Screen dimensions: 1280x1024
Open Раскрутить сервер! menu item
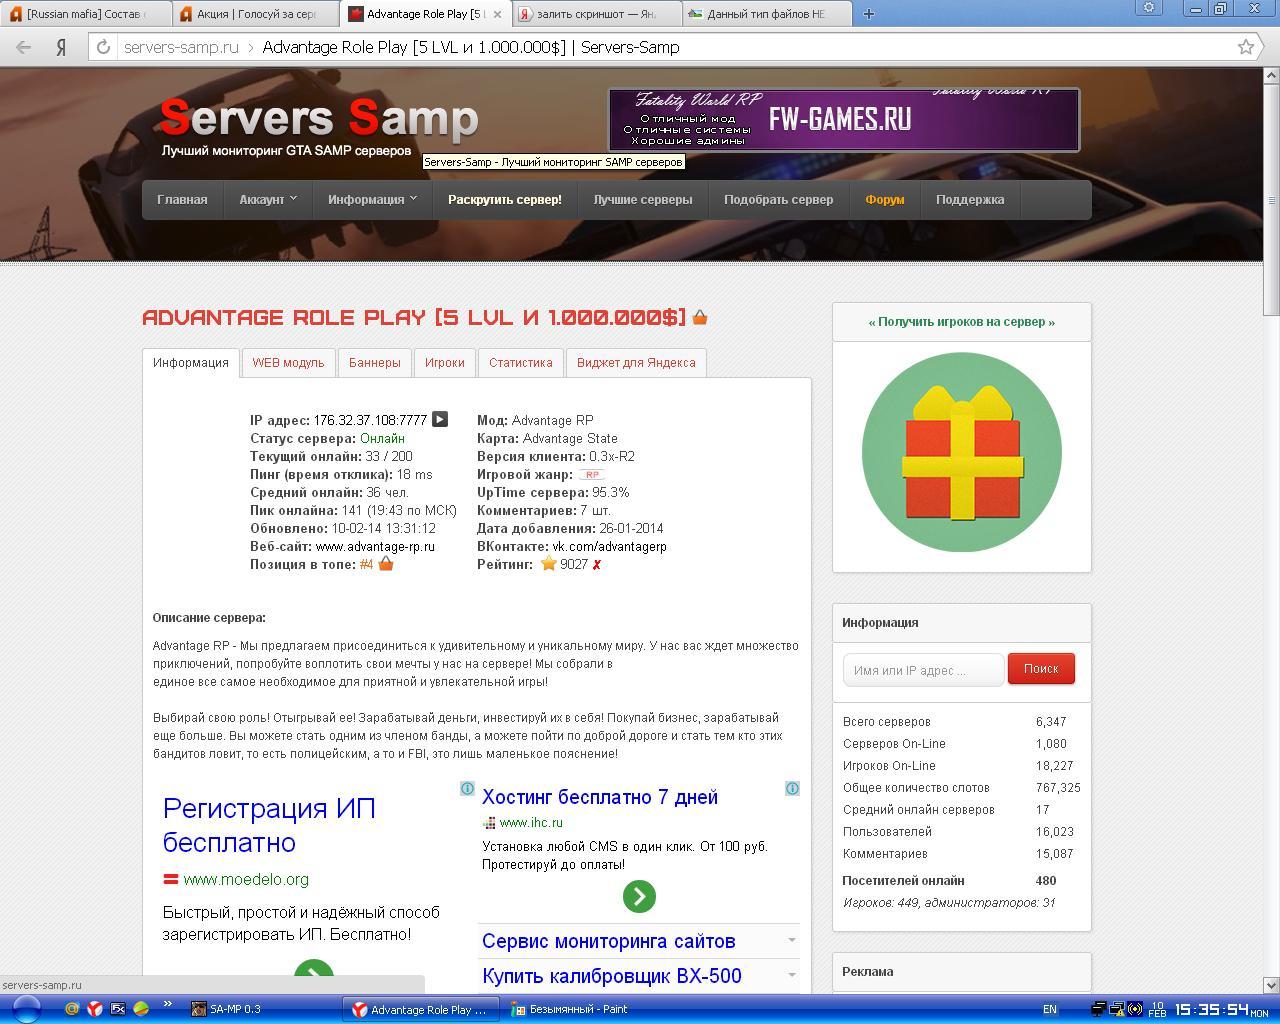(x=505, y=199)
